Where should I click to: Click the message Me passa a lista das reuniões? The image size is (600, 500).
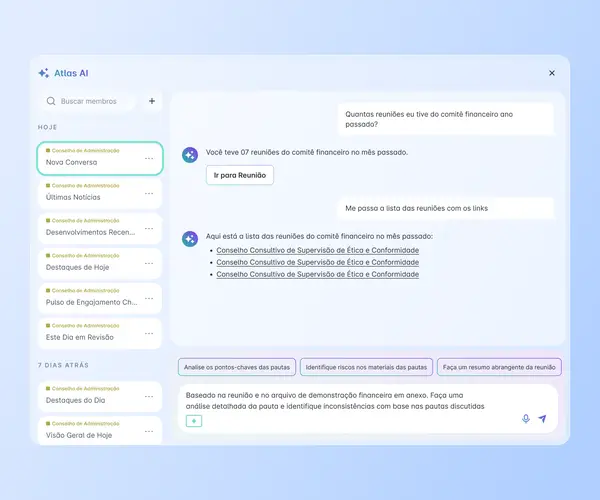(x=446, y=208)
